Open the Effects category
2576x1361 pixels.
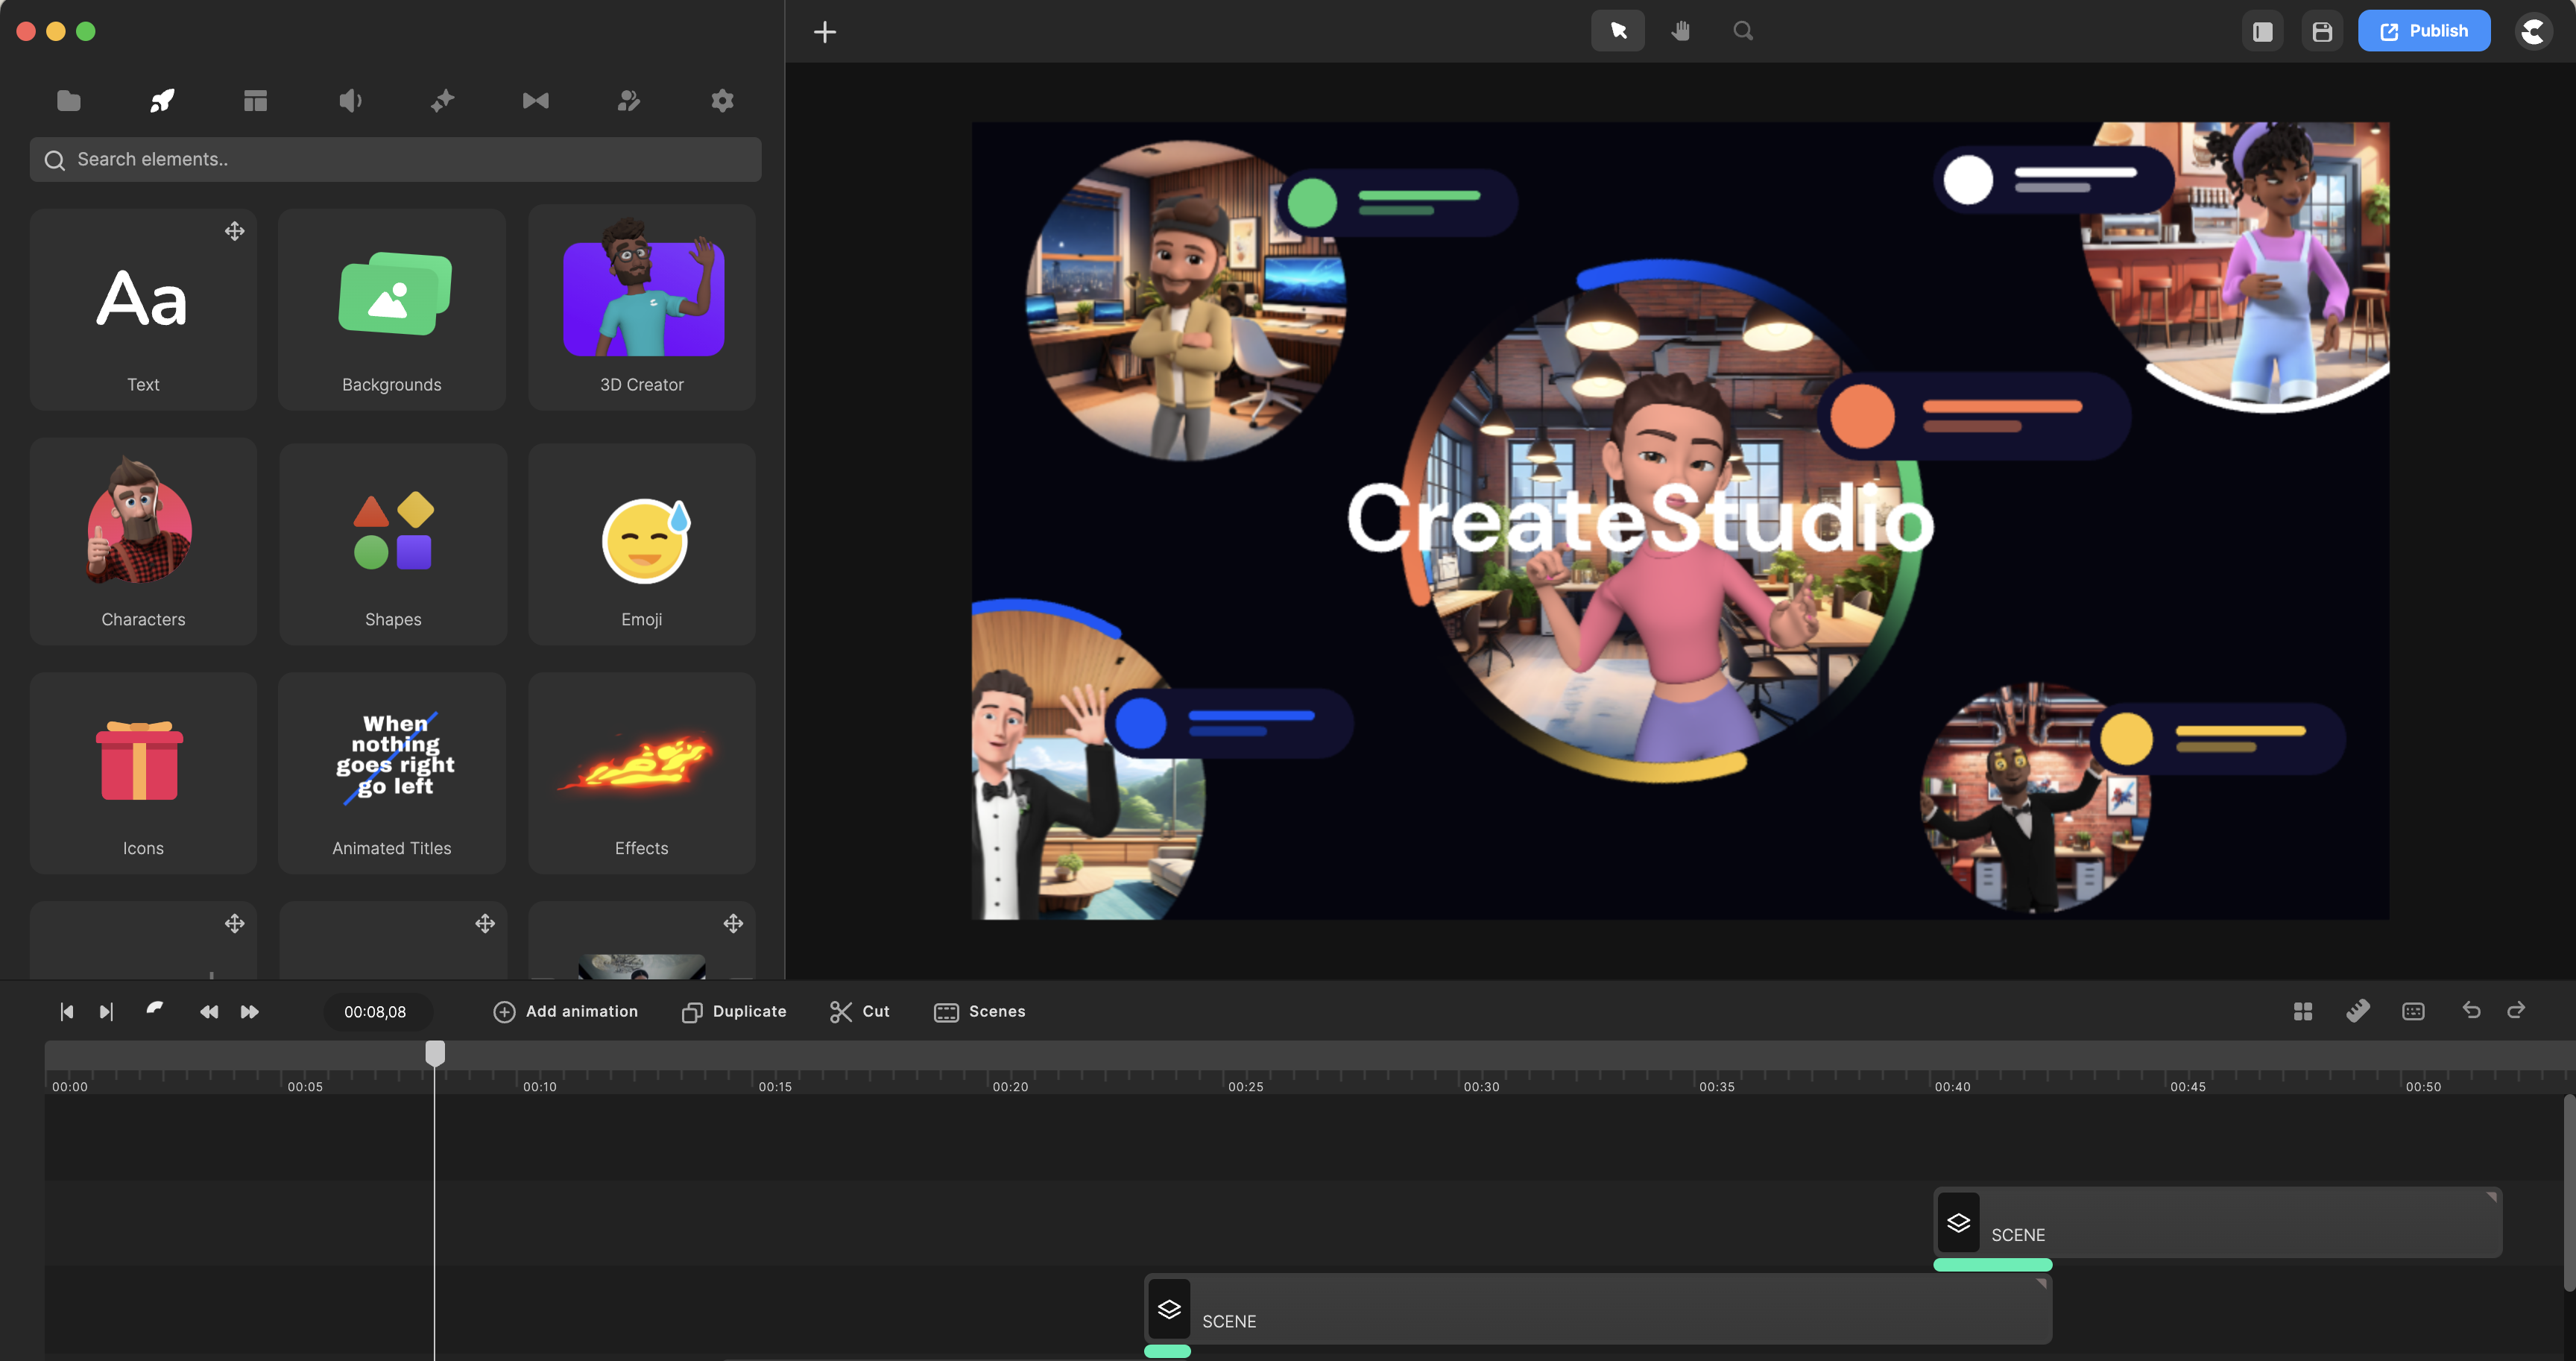[x=642, y=773]
